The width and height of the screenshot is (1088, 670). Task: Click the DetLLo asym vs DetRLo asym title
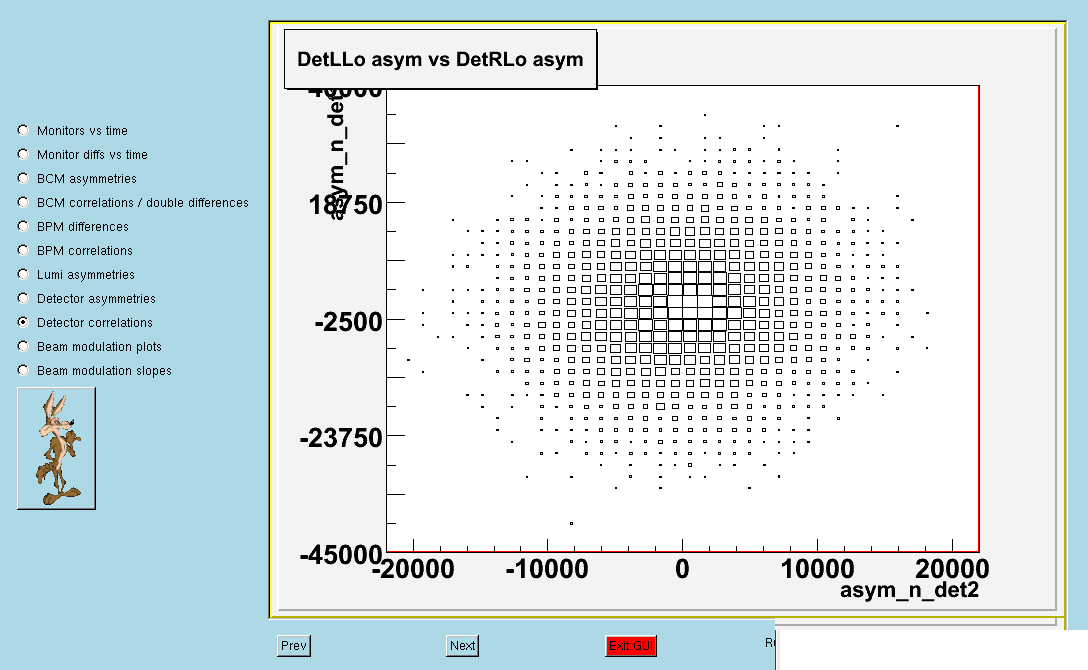point(440,59)
